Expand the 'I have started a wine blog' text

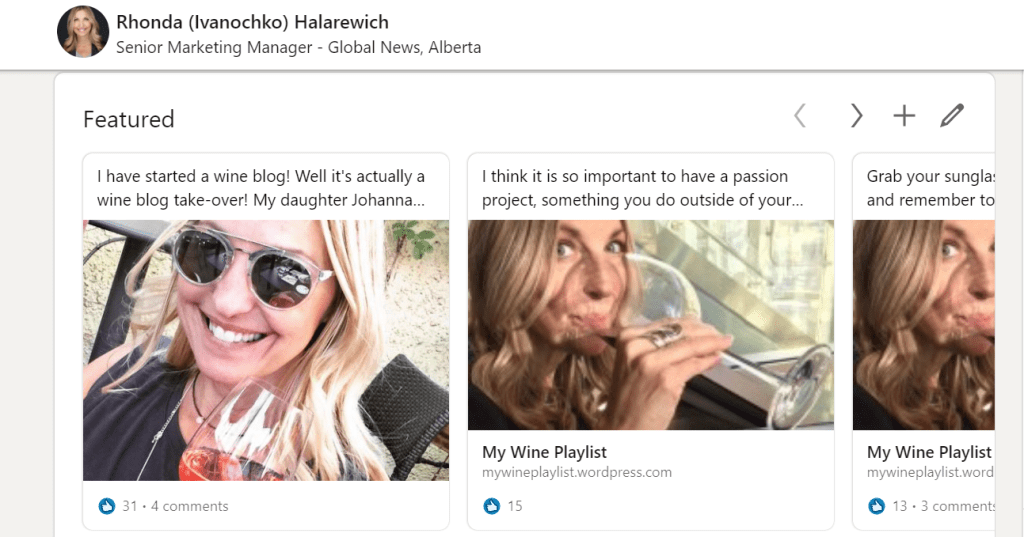pyautogui.click(x=261, y=188)
